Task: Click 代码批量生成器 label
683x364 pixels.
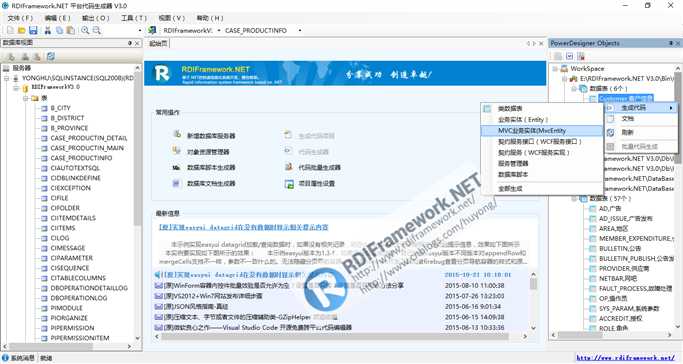Action: click(x=319, y=167)
